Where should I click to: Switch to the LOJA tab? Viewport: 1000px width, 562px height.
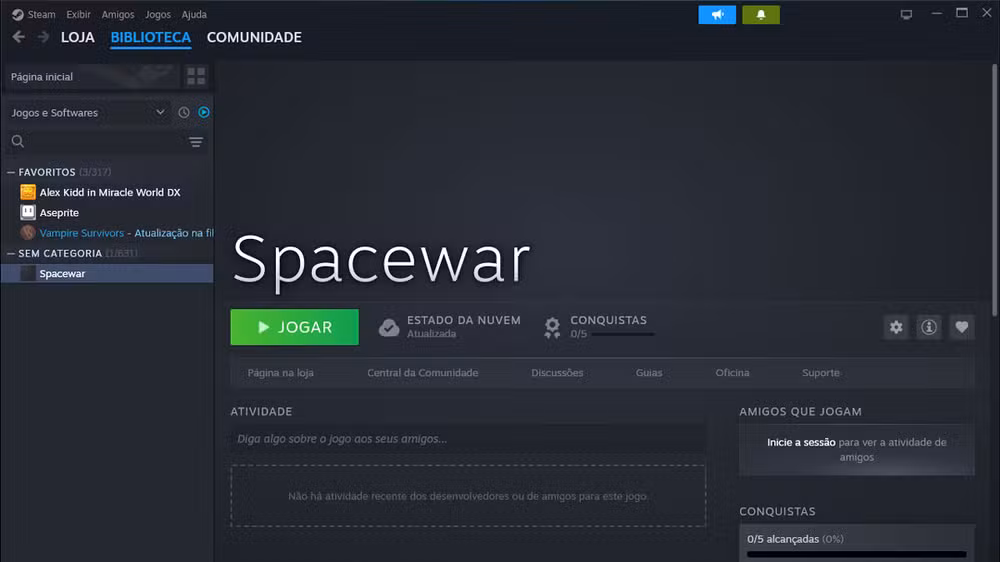tap(78, 37)
